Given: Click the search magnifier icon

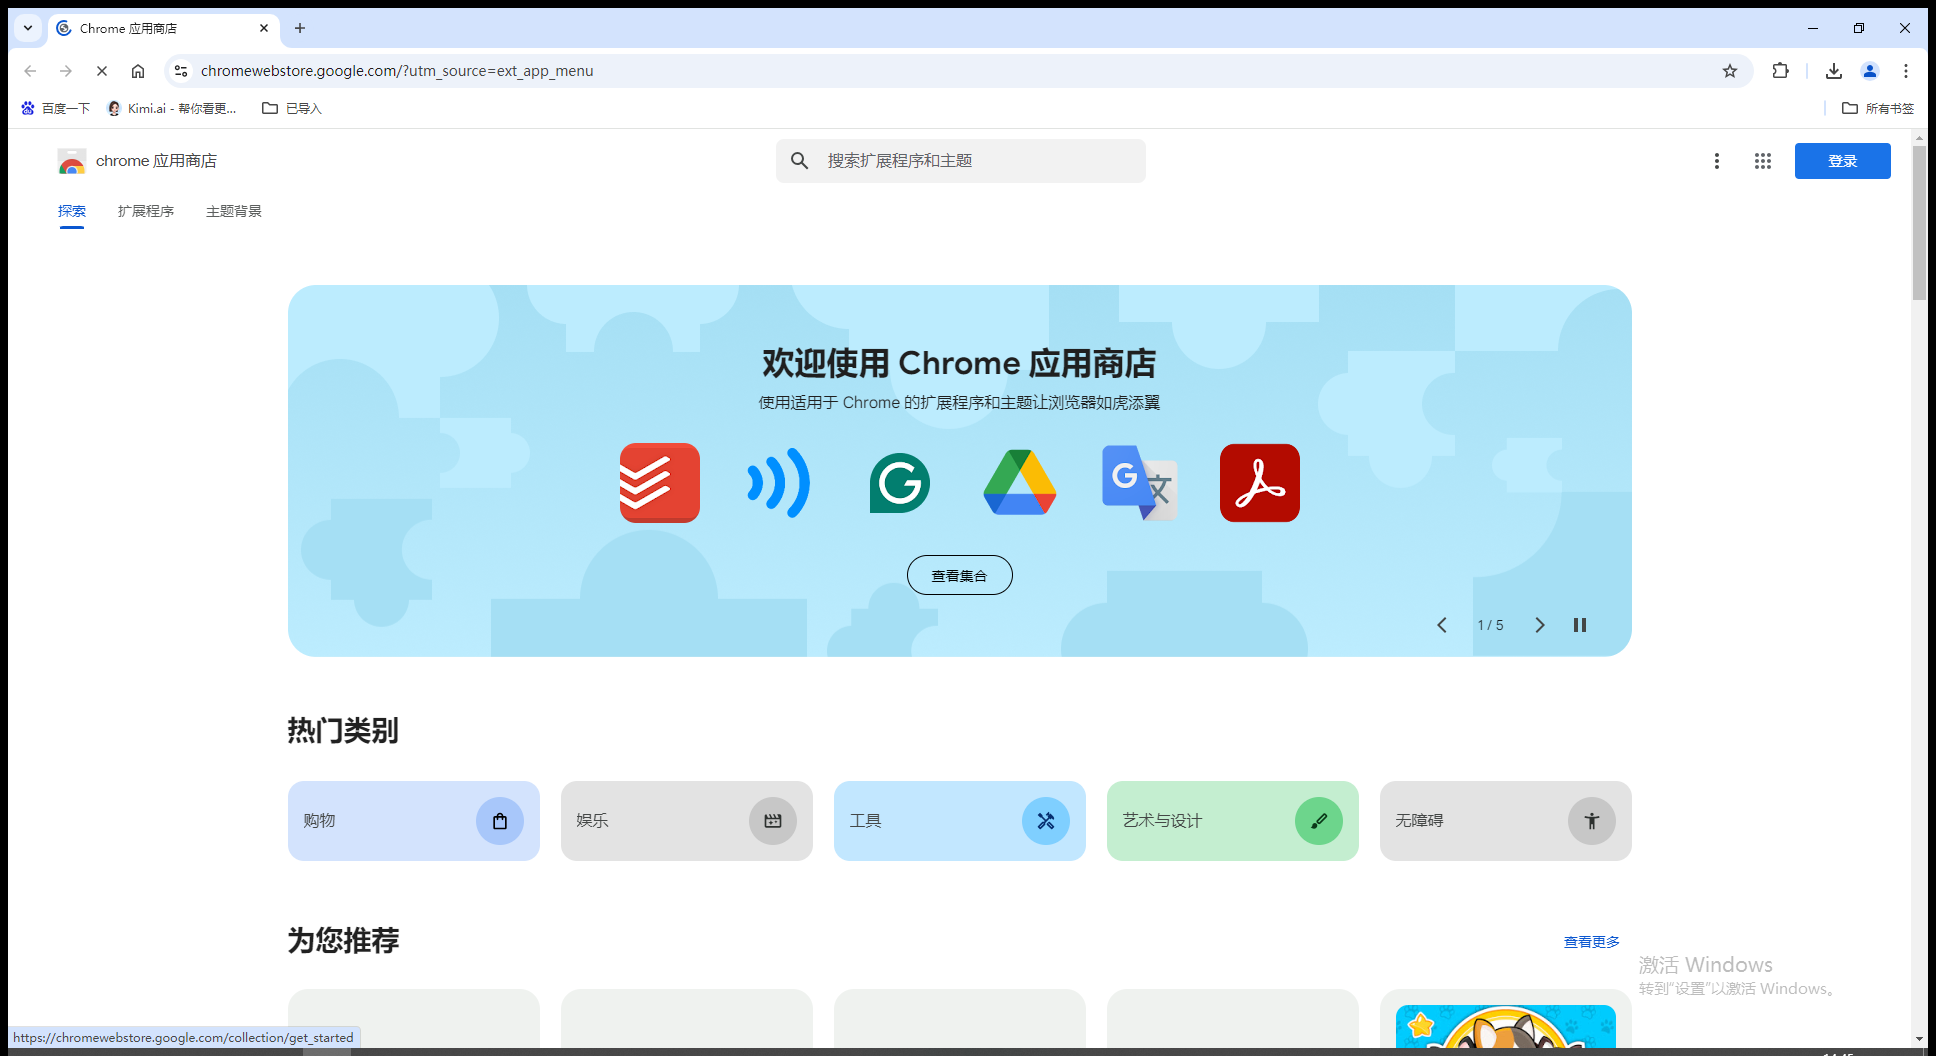Looking at the screenshot, I should (799, 161).
